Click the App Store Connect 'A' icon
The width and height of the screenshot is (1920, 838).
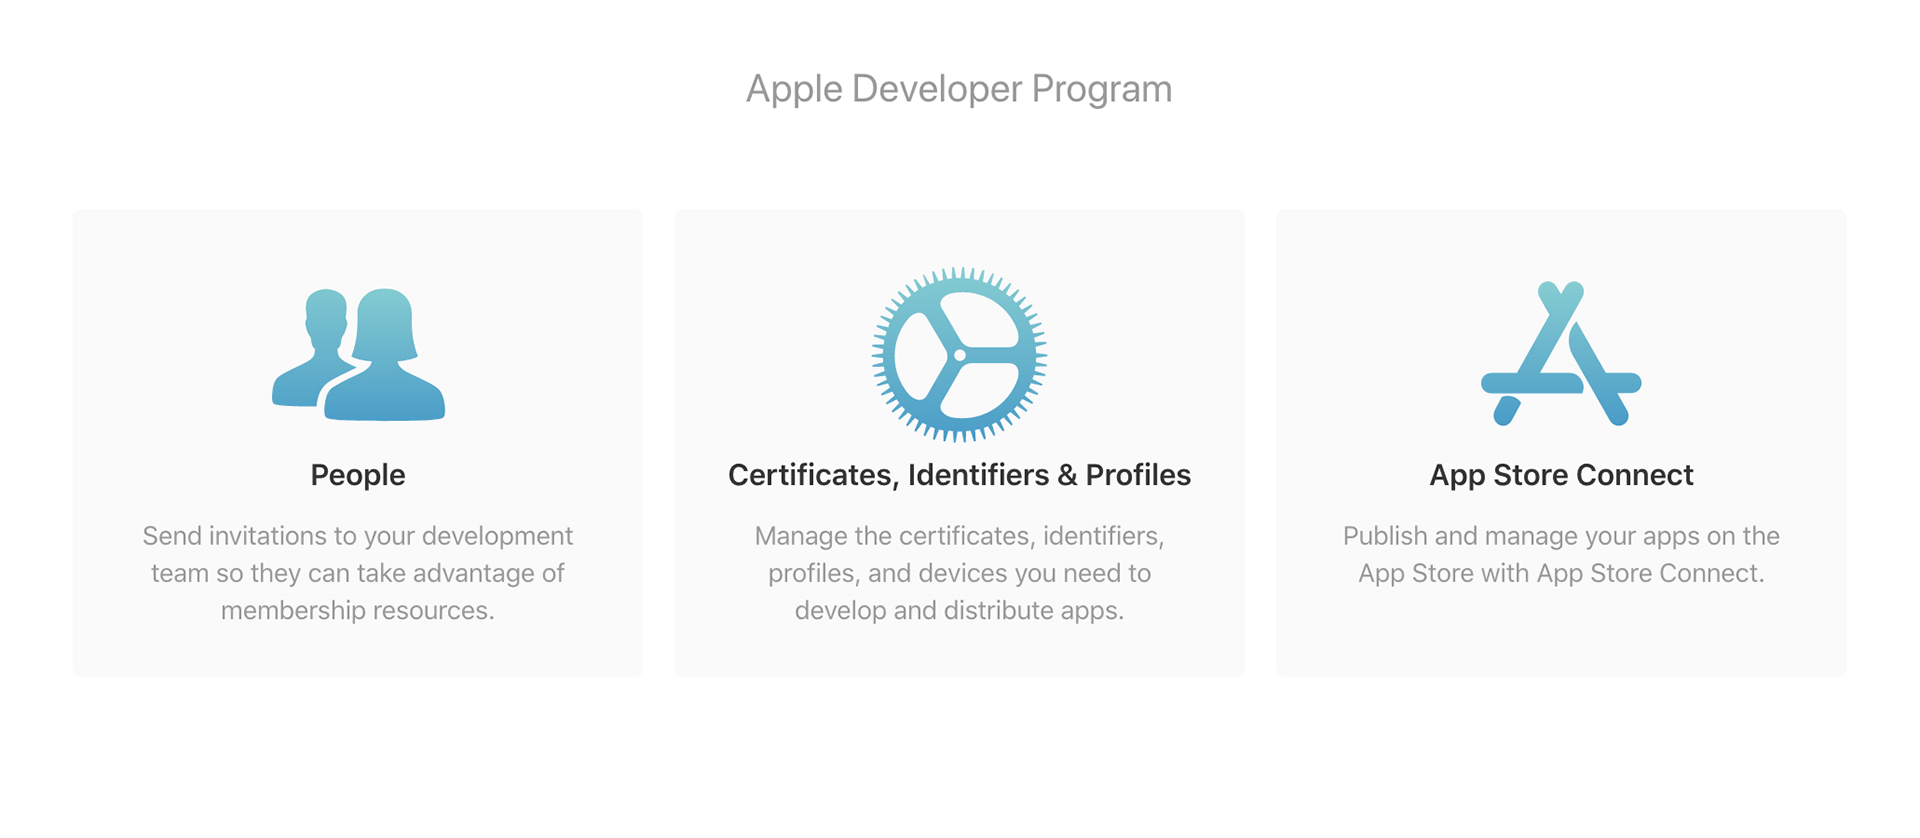pyautogui.click(x=1561, y=354)
